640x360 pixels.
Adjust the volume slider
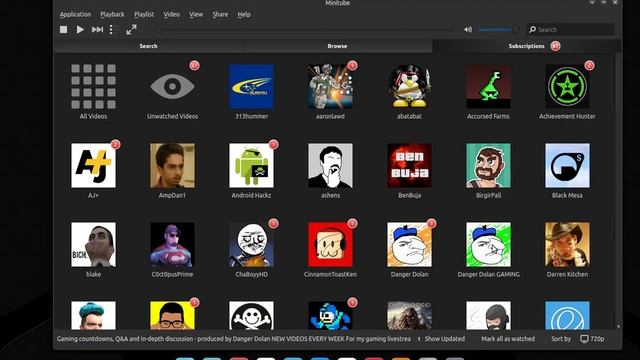[498, 29]
